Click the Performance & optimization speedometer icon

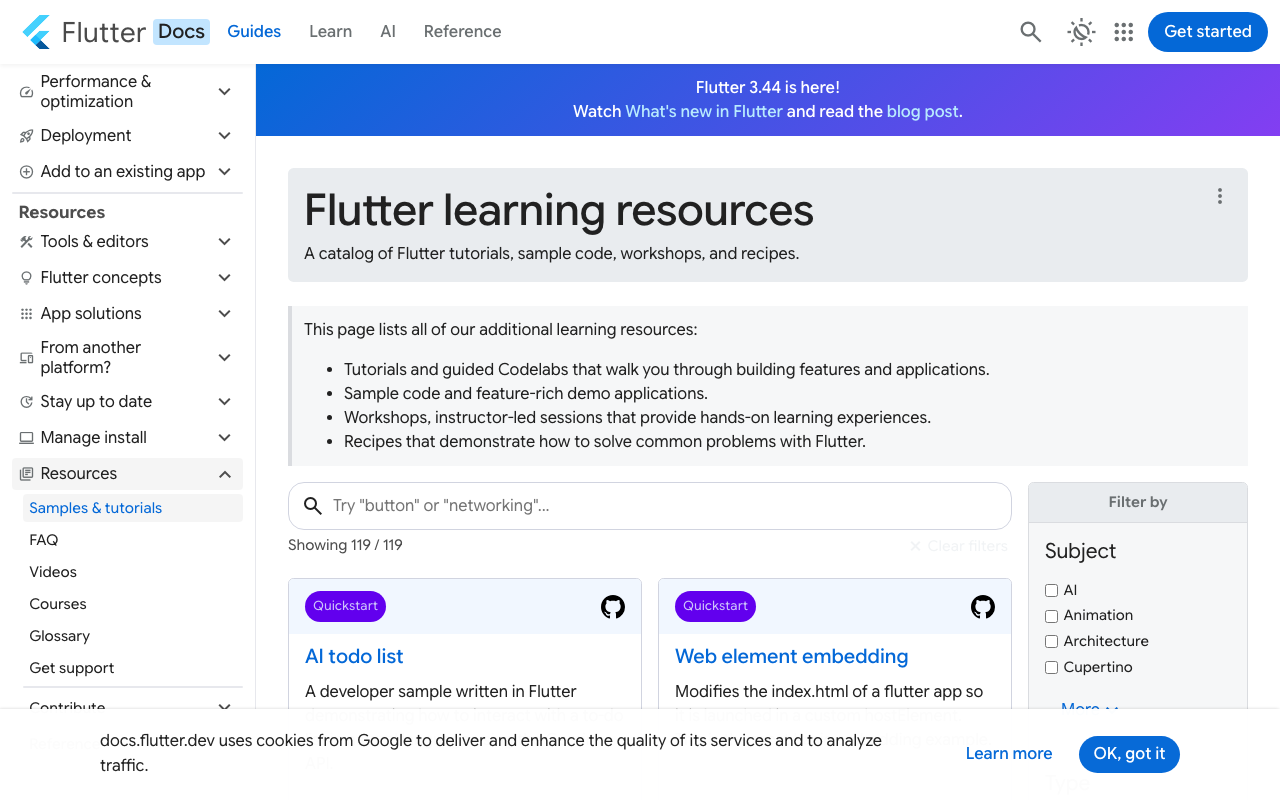coord(27,92)
